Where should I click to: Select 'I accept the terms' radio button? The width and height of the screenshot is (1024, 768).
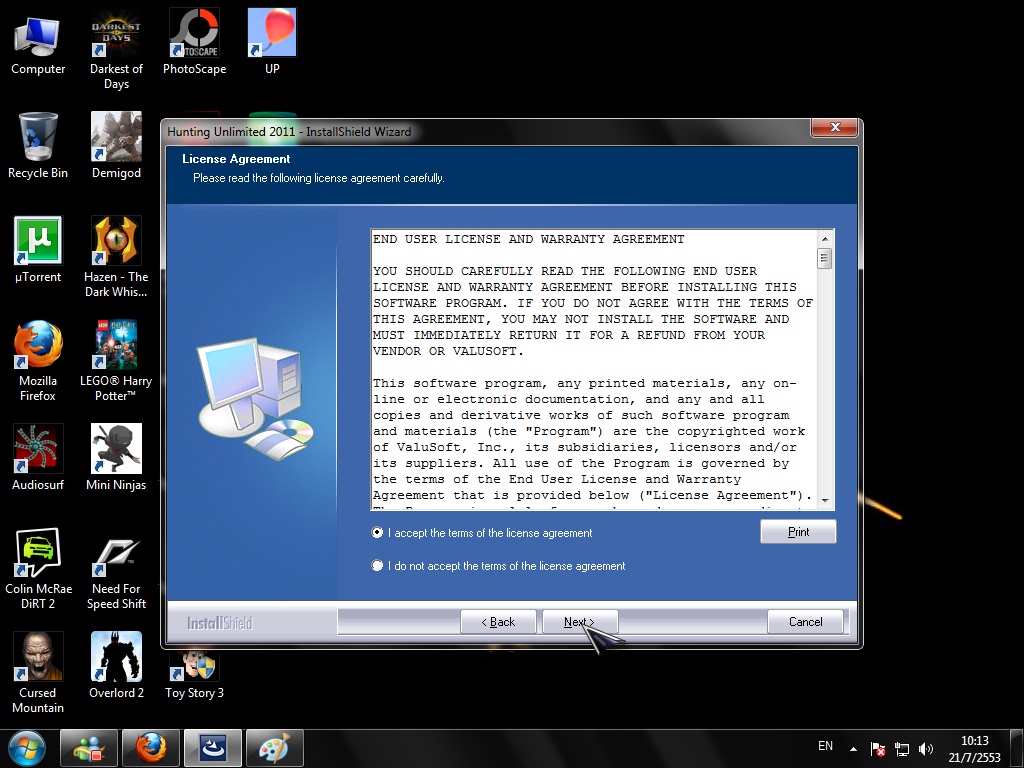(377, 532)
